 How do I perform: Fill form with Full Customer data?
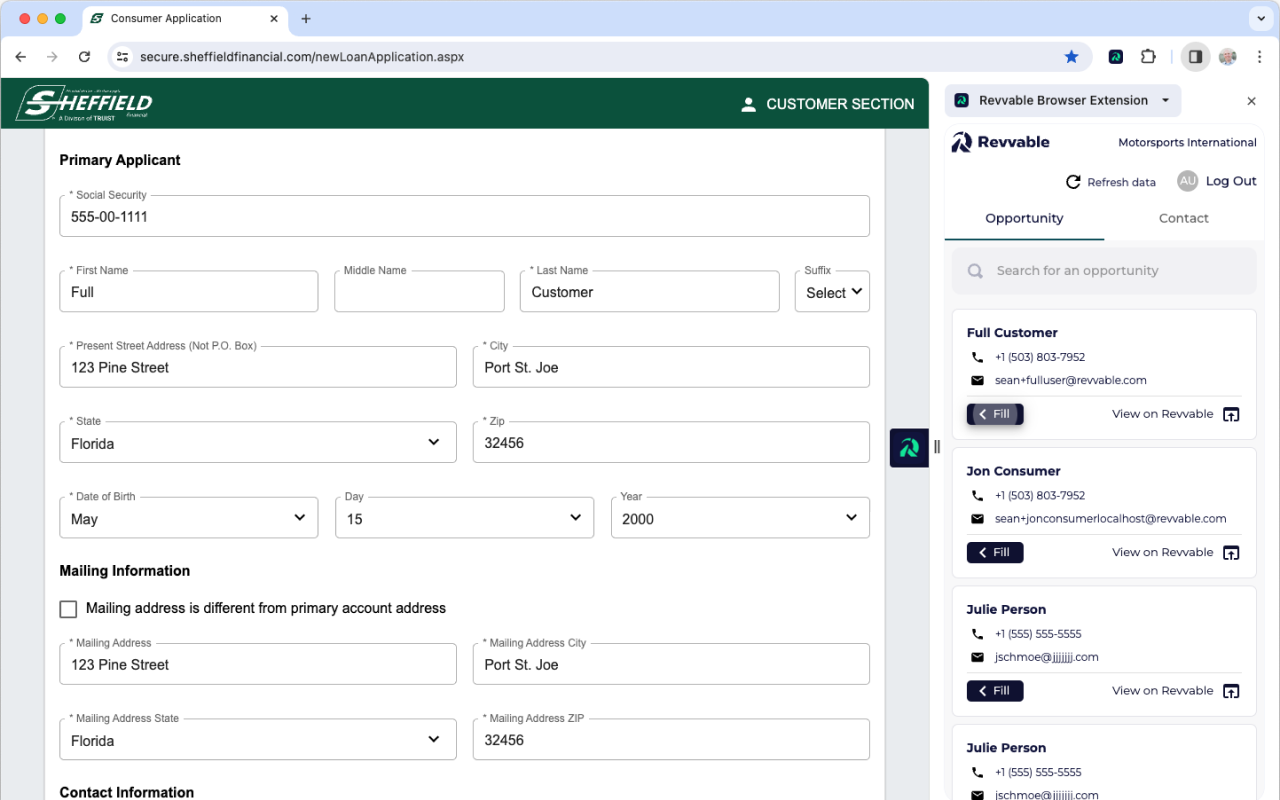pos(995,414)
